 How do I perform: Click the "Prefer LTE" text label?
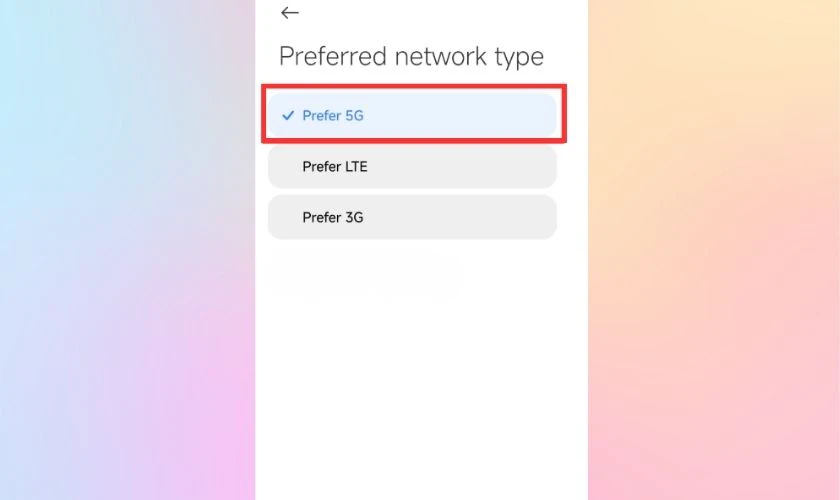(x=335, y=167)
